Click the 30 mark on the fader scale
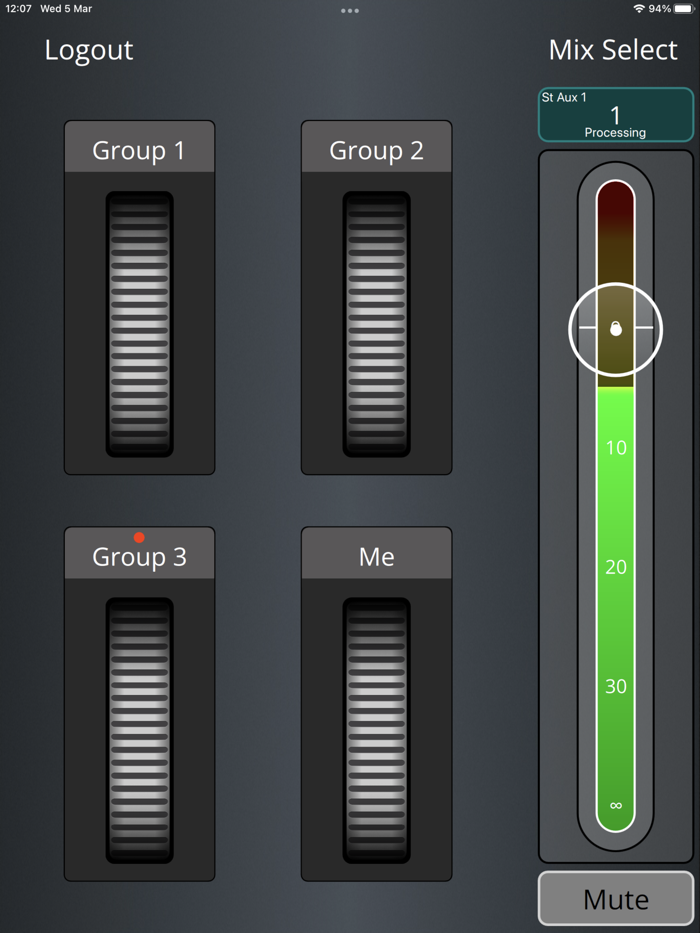 point(615,686)
